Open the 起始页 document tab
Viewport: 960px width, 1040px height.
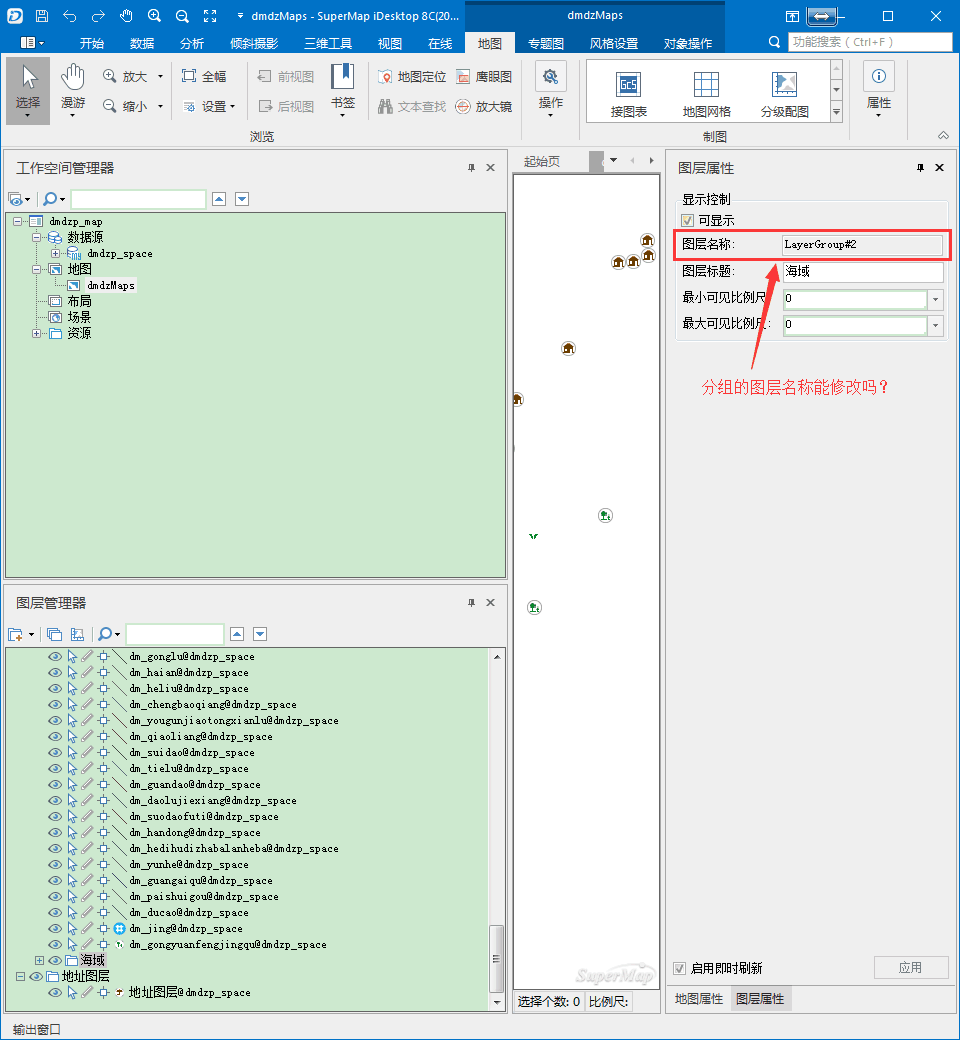[542, 161]
